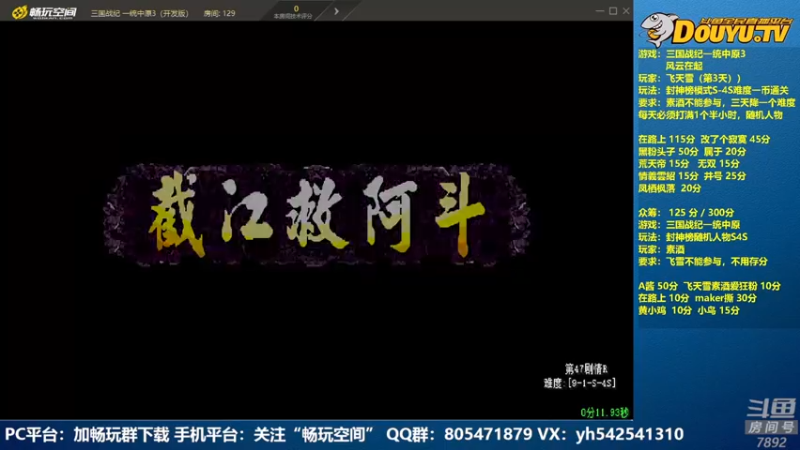Click the 要求: 素酒不能参与 line

[716, 103]
